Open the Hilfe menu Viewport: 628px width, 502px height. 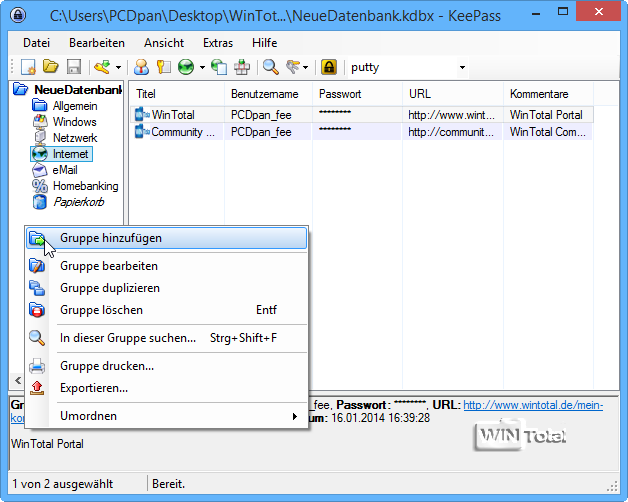point(264,43)
